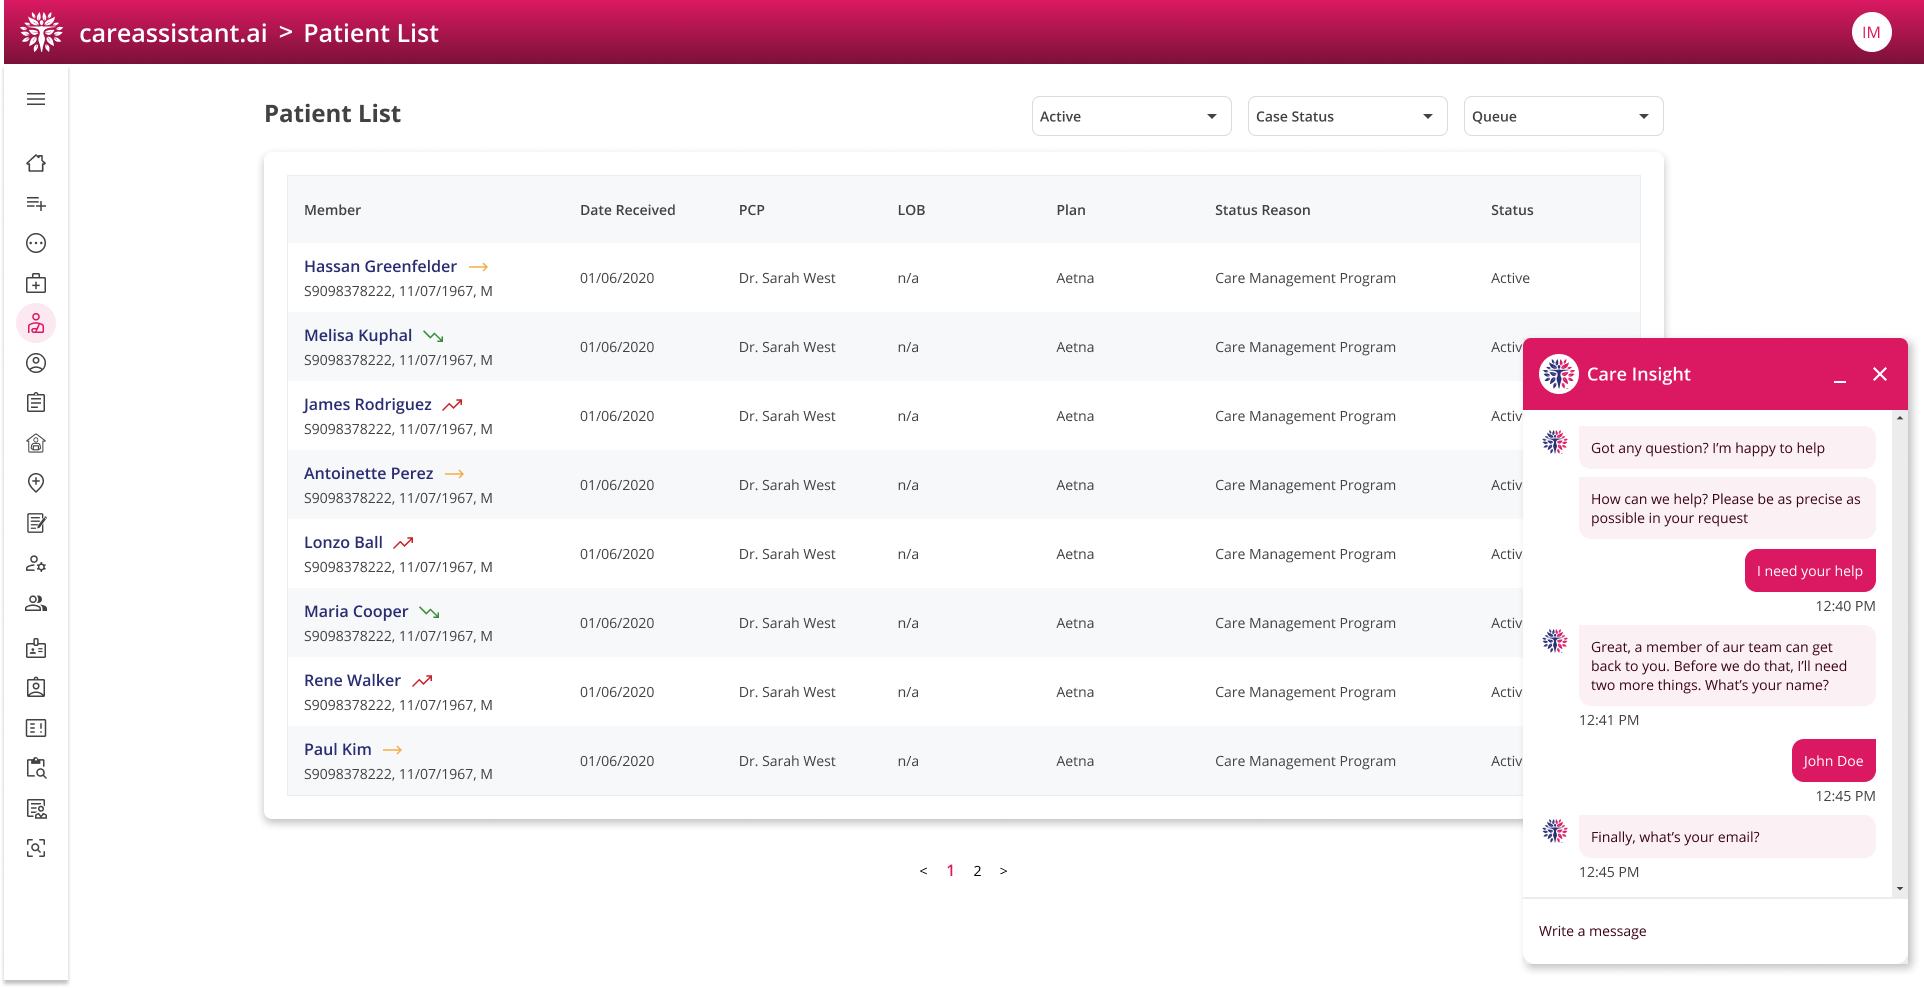Screen dimensions: 1924x988
Task: Expand the Queue dropdown
Action: click(x=1563, y=116)
